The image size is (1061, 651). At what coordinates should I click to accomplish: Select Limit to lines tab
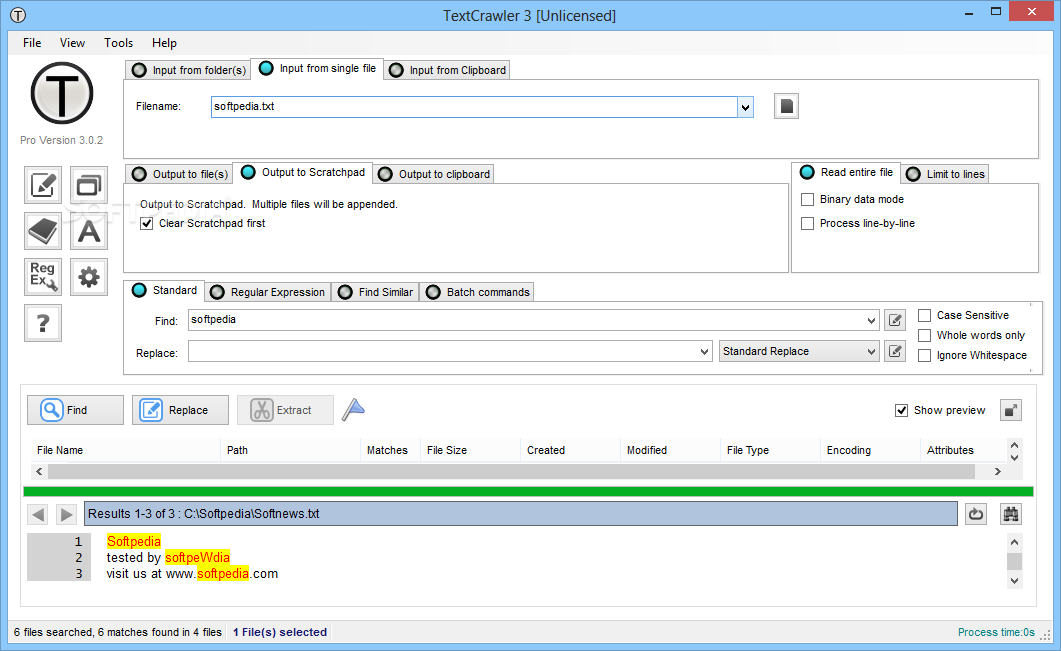pyautogui.click(x=945, y=174)
